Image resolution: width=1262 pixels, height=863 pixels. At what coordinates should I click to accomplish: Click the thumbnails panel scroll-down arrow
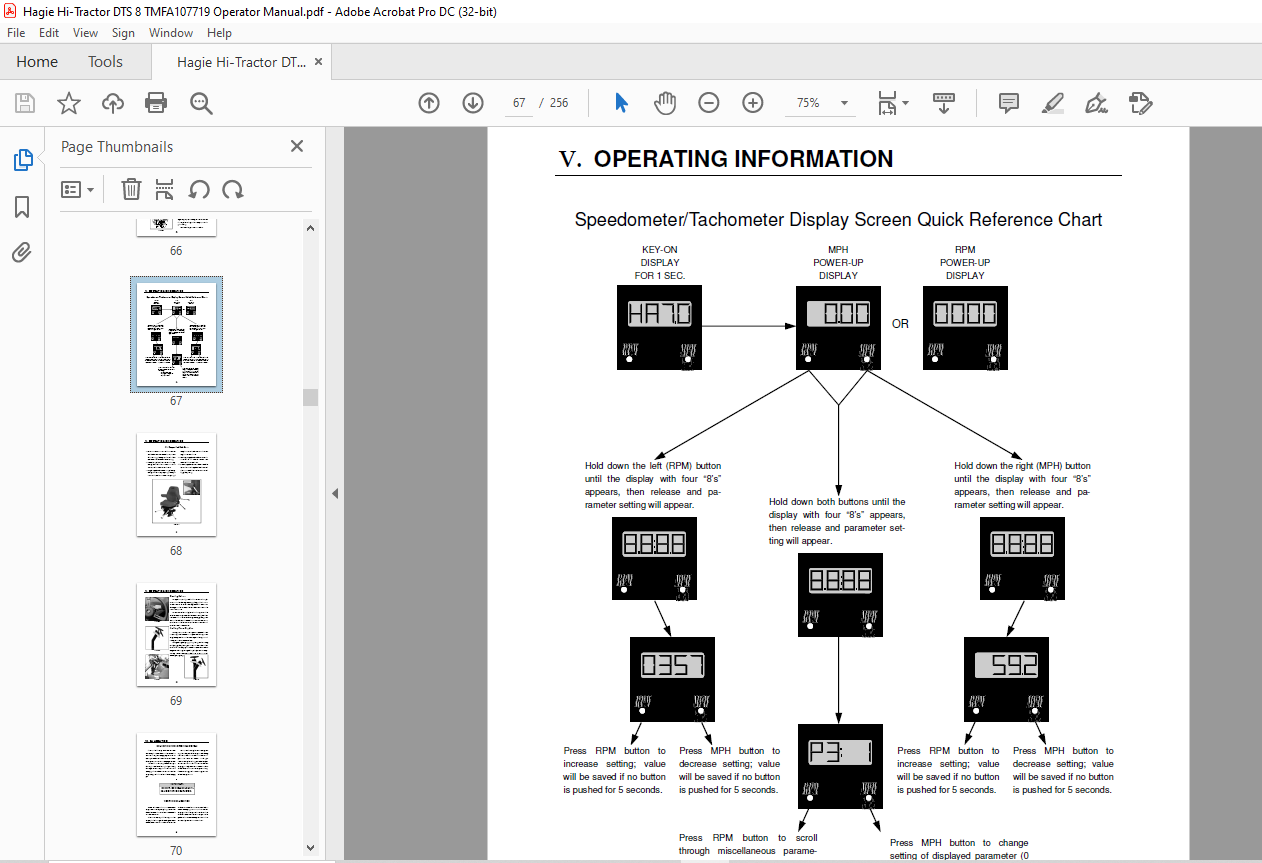pos(310,848)
